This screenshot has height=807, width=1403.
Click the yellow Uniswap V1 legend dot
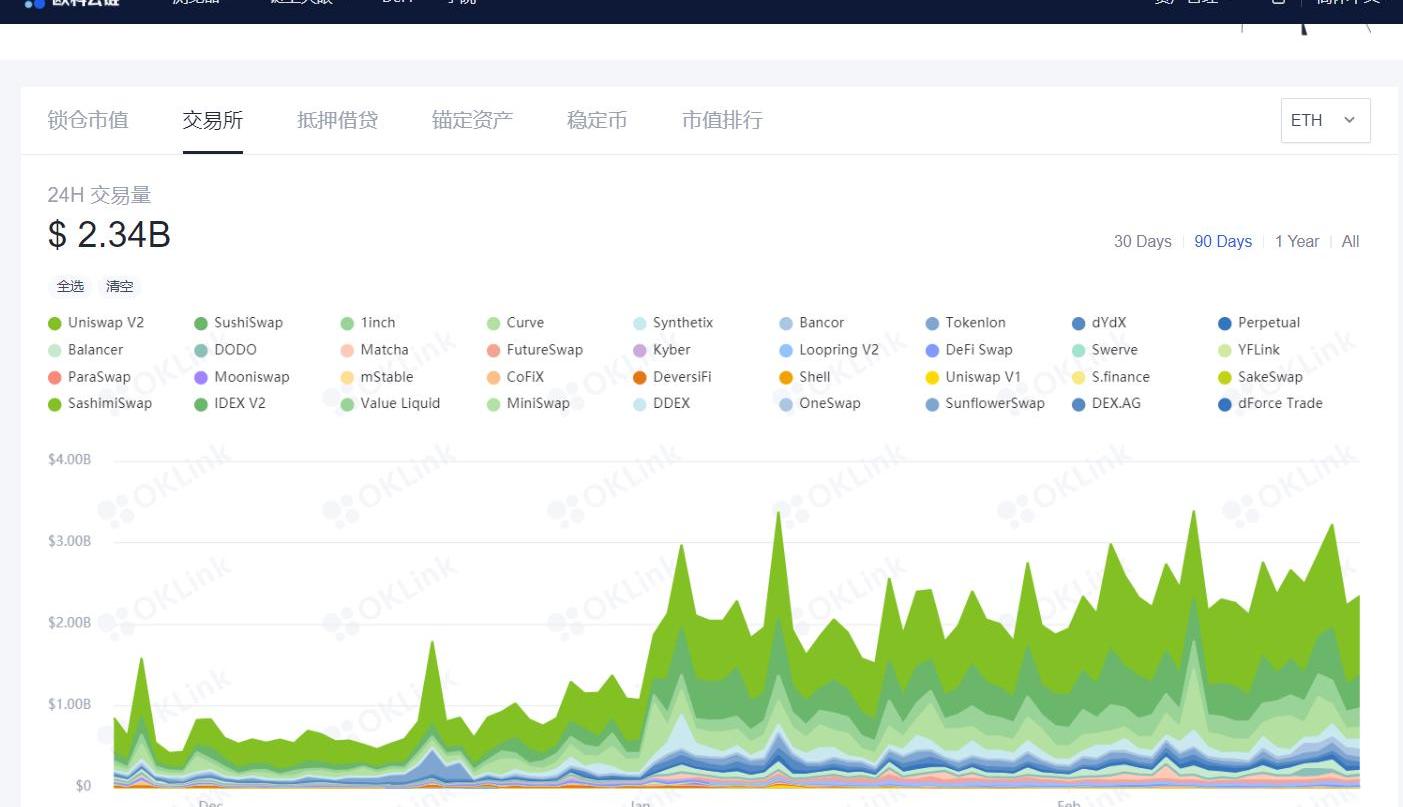tap(932, 378)
